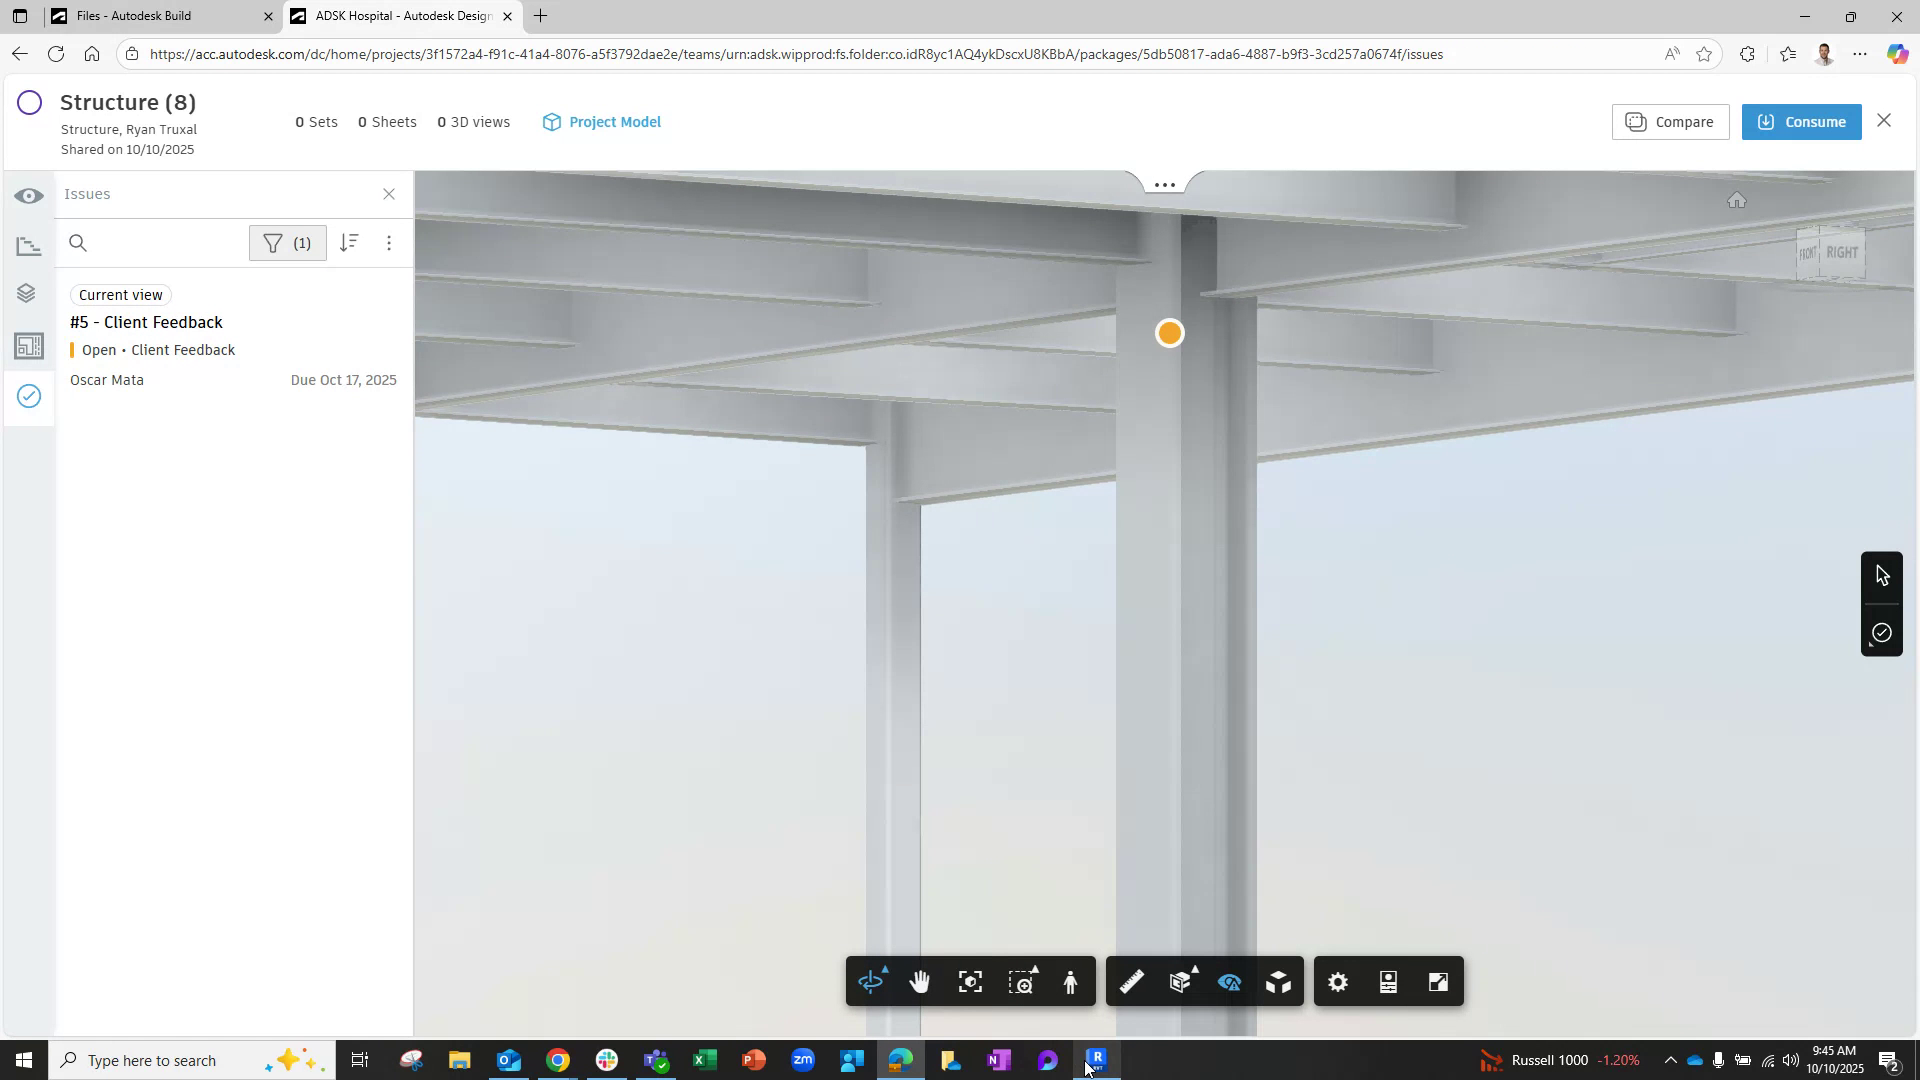Select the Measure tool
The image size is (1920, 1080).
[1132, 981]
